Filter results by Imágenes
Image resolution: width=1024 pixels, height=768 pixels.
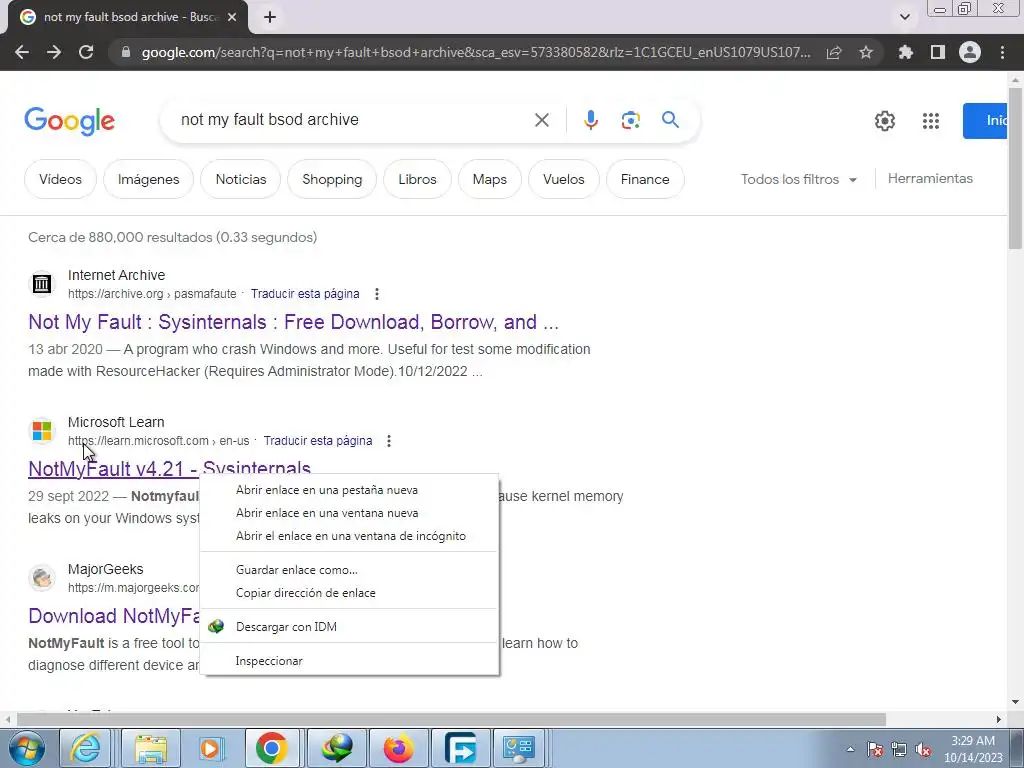click(148, 179)
